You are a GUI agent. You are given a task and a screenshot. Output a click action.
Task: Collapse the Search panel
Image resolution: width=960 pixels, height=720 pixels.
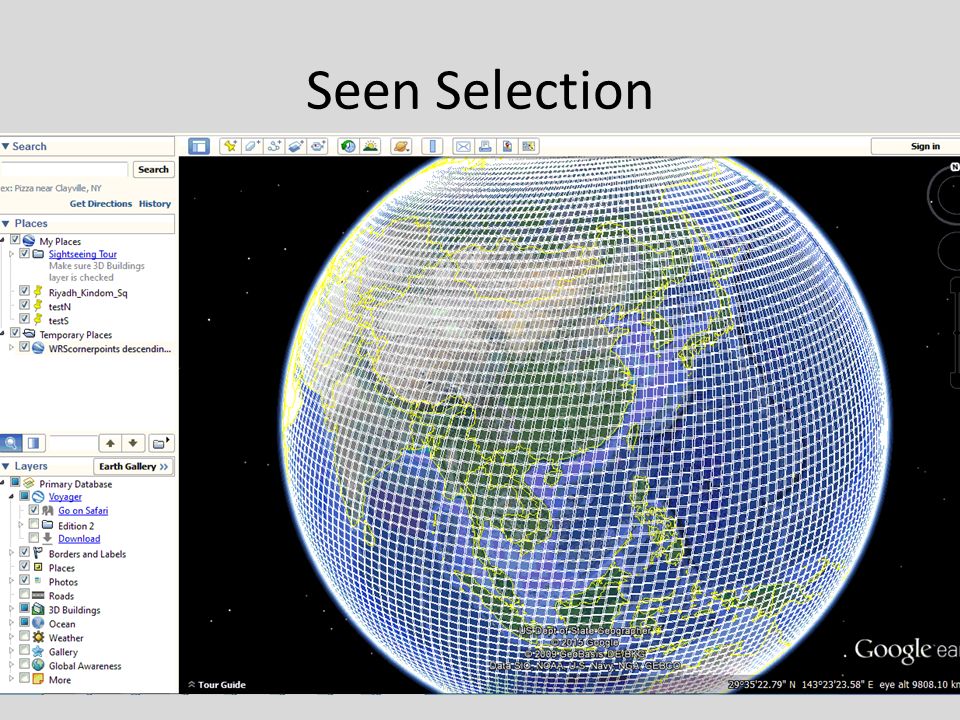click(6, 146)
